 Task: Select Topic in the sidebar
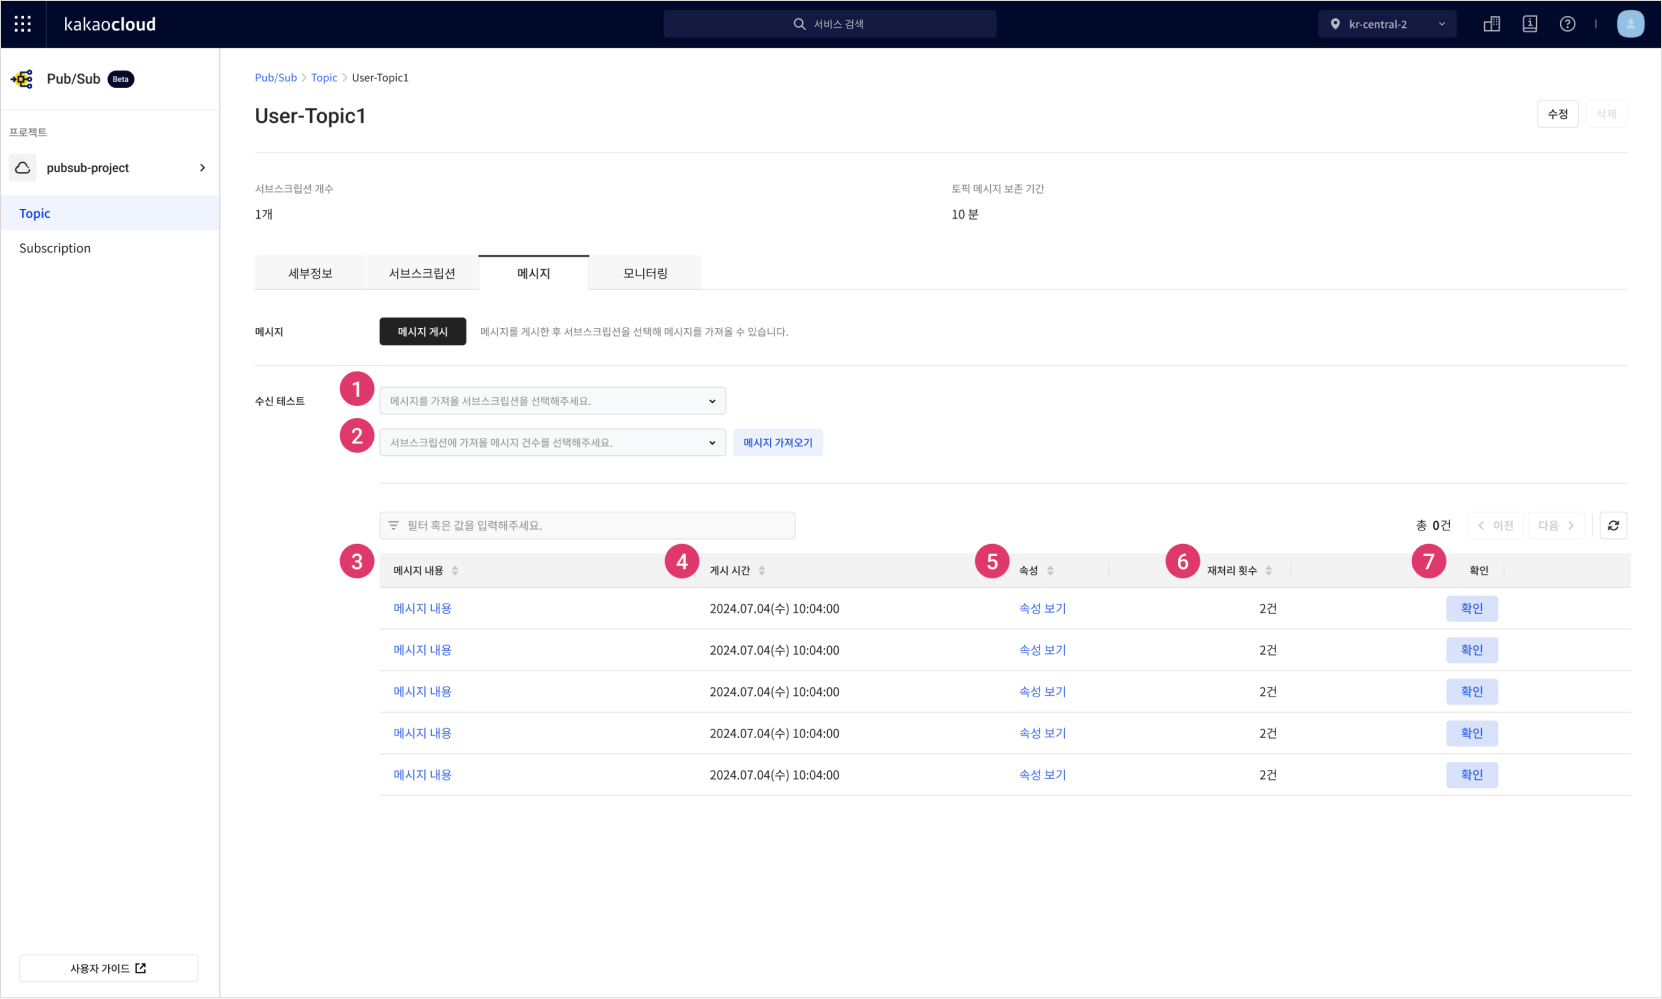click(110, 213)
